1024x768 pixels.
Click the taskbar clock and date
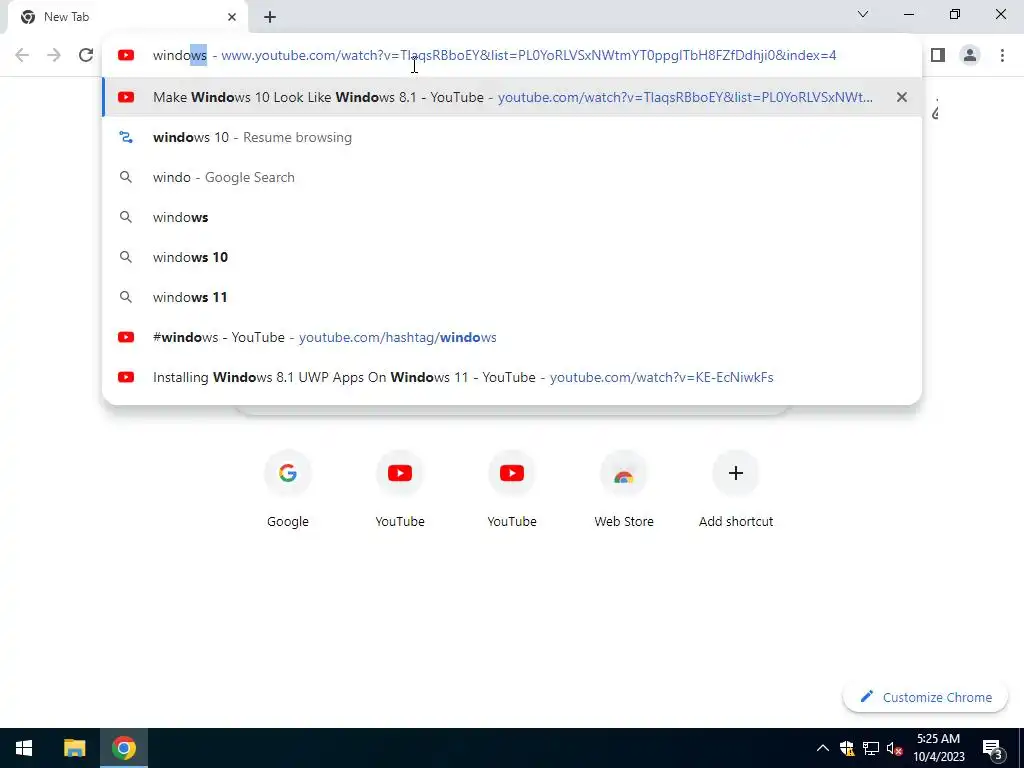point(938,748)
